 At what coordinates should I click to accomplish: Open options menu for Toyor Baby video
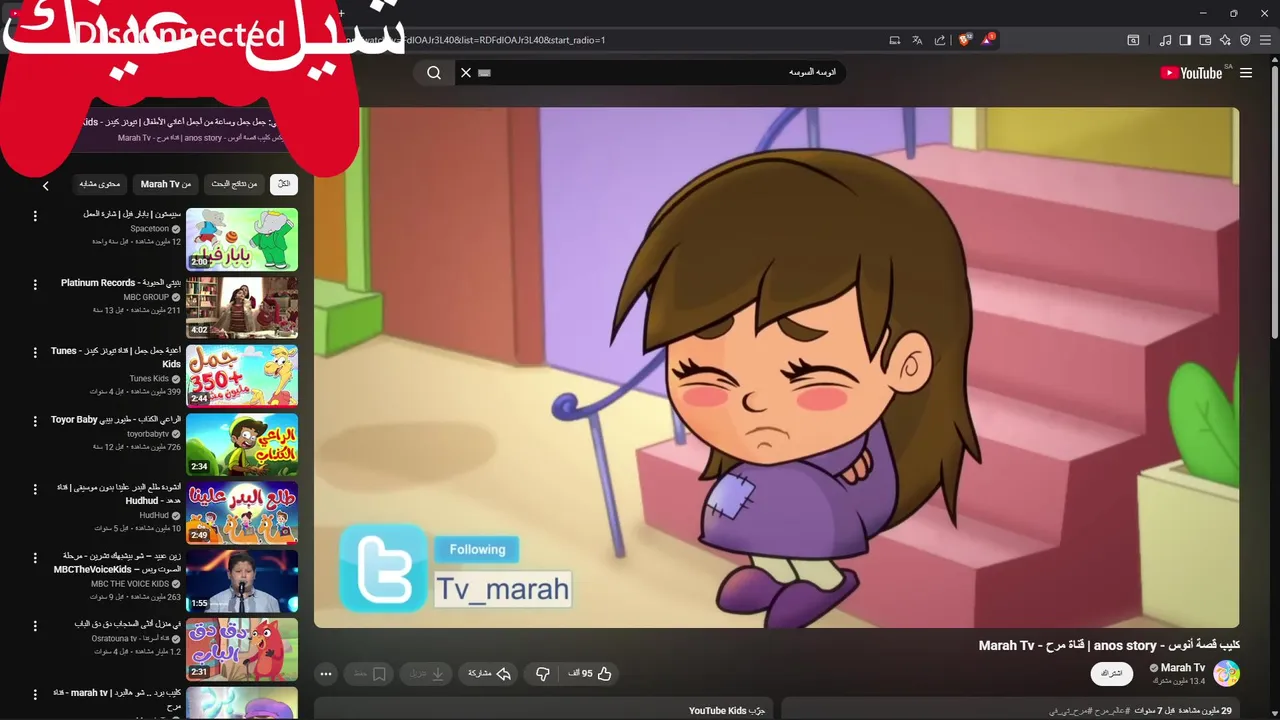click(x=35, y=421)
